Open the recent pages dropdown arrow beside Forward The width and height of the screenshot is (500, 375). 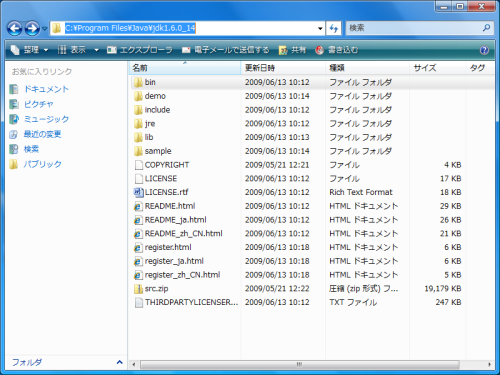(x=44, y=29)
